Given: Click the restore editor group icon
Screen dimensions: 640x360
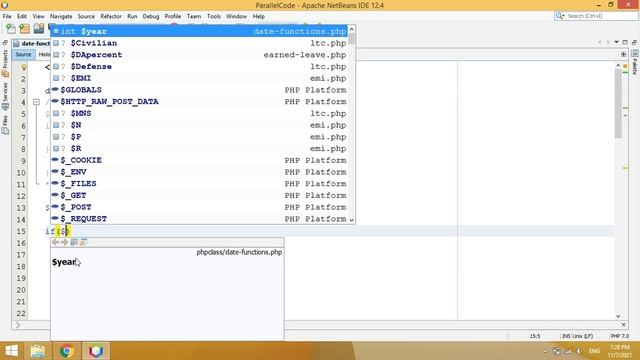Looking at the screenshot, I should point(634,42).
